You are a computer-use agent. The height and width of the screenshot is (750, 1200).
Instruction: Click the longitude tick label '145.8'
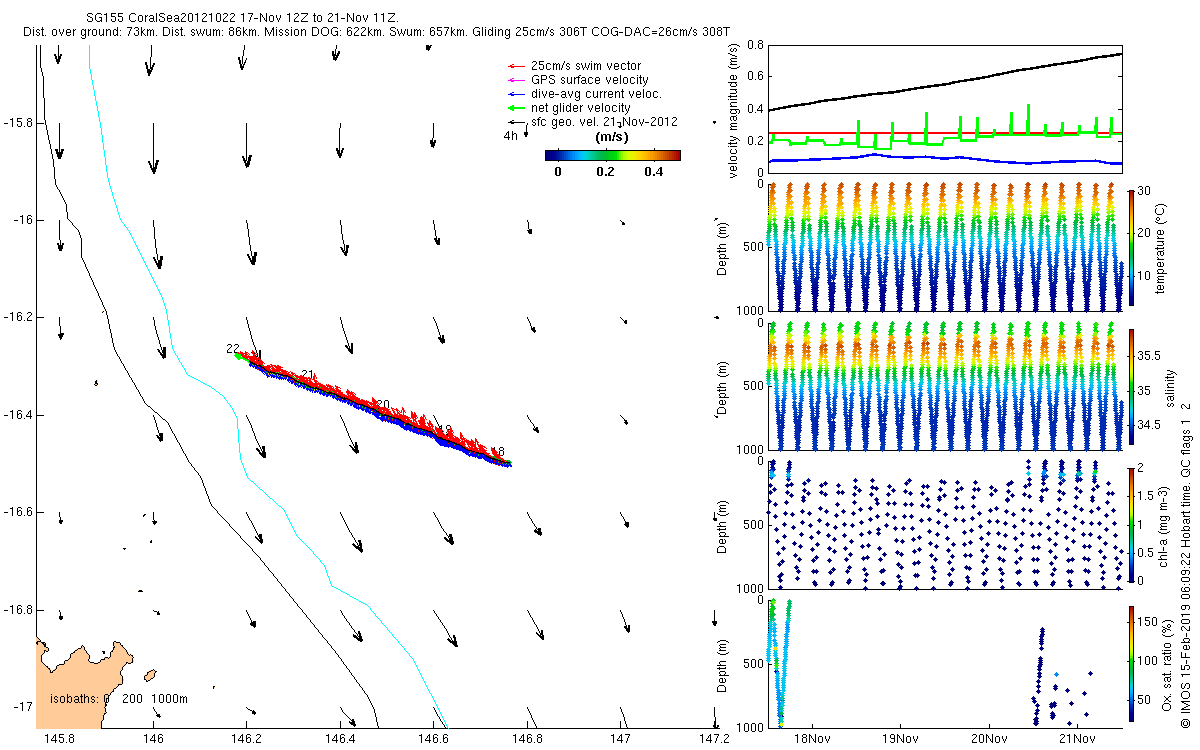(59, 738)
